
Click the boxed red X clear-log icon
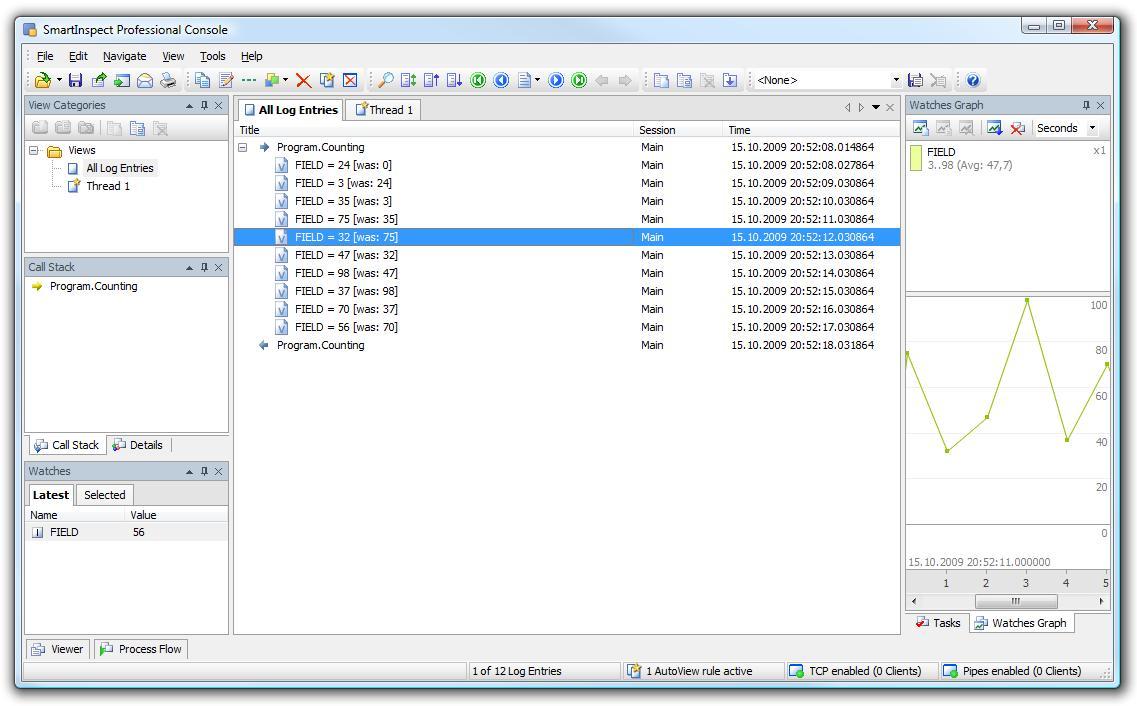[350, 80]
